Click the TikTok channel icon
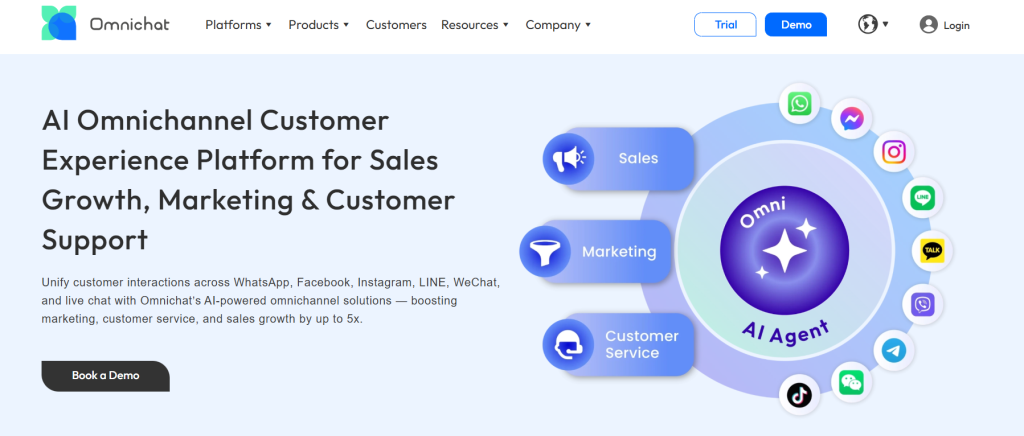This screenshot has height=436, width=1024. [x=798, y=395]
